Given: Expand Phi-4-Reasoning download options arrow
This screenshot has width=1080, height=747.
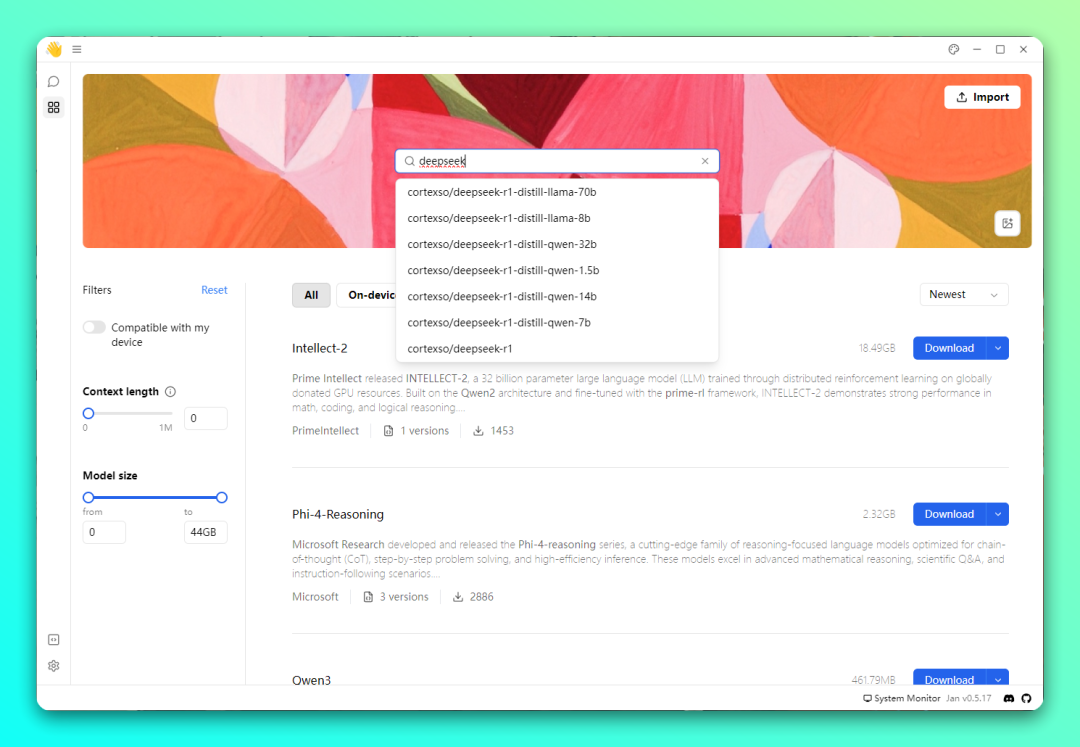Looking at the screenshot, I should click(998, 514).
